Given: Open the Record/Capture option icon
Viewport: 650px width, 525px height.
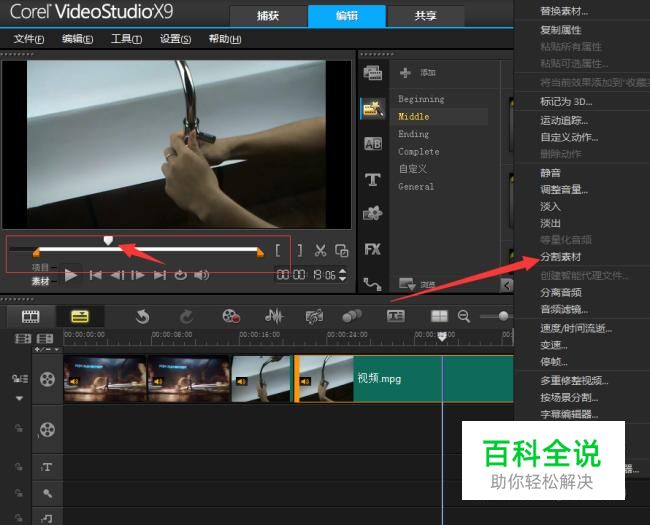Looking at the screenshot, I should 231,316.
